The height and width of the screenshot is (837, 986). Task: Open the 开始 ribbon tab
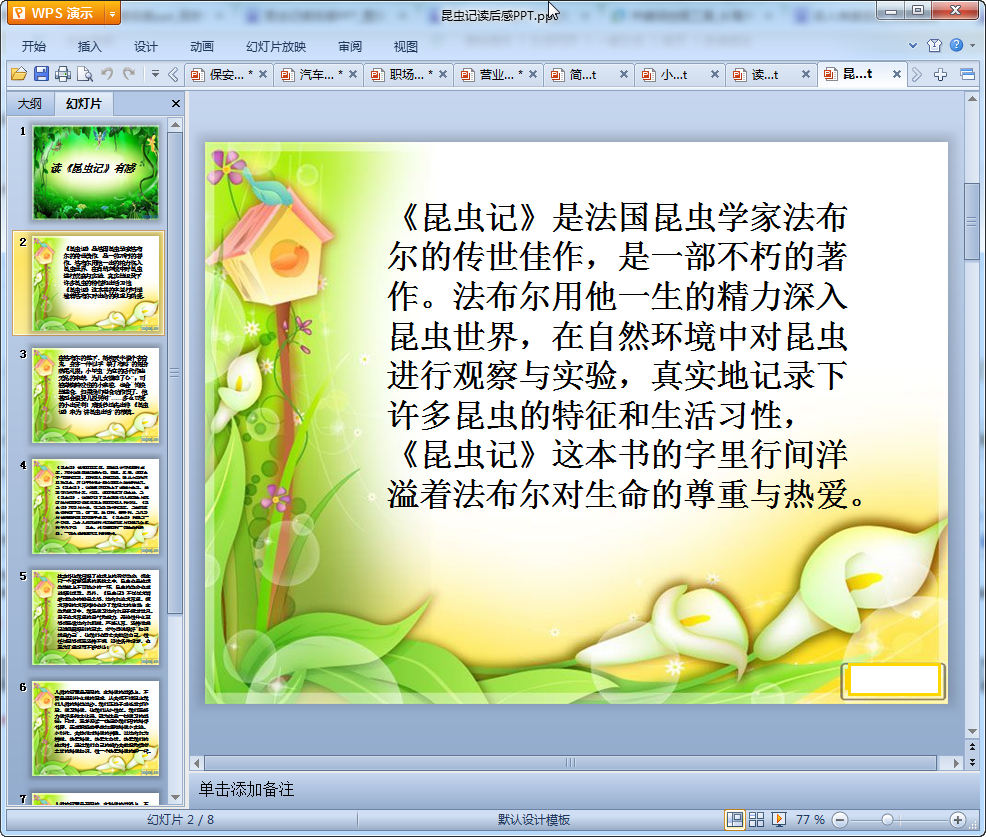(33, 47)
